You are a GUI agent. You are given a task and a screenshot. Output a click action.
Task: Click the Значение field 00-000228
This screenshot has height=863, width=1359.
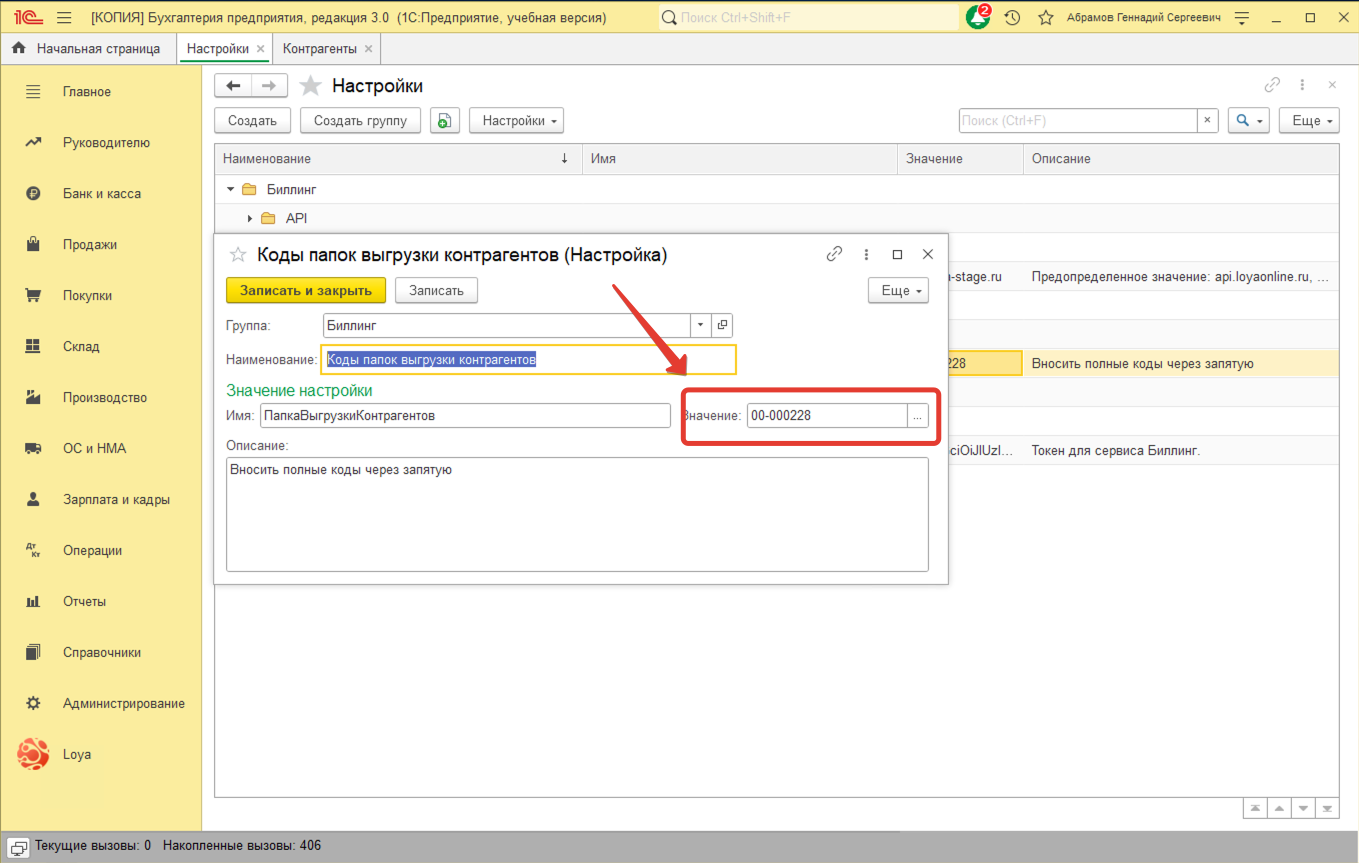(827, 415)
